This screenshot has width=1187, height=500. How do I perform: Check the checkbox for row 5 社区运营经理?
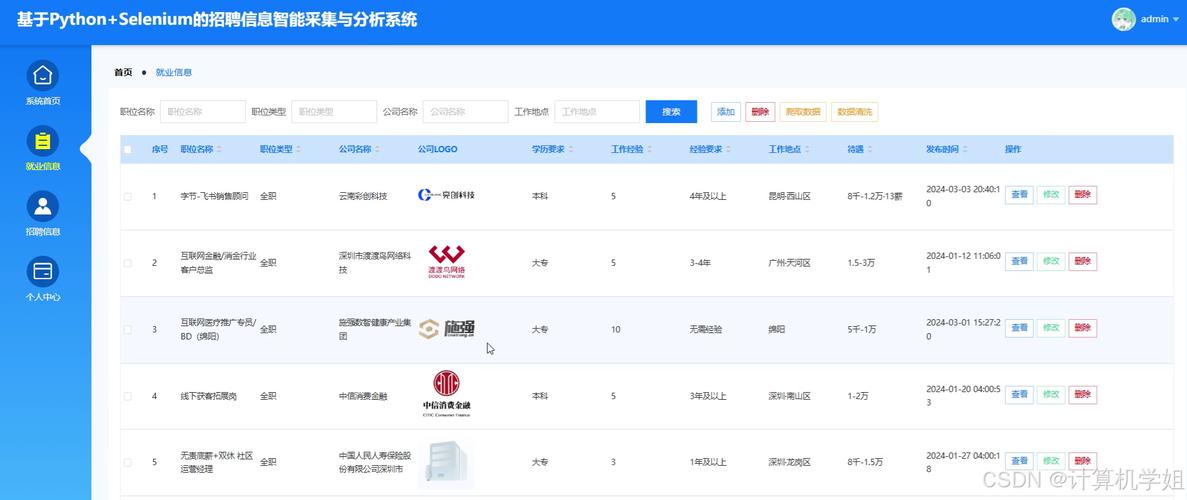(127, 462)
